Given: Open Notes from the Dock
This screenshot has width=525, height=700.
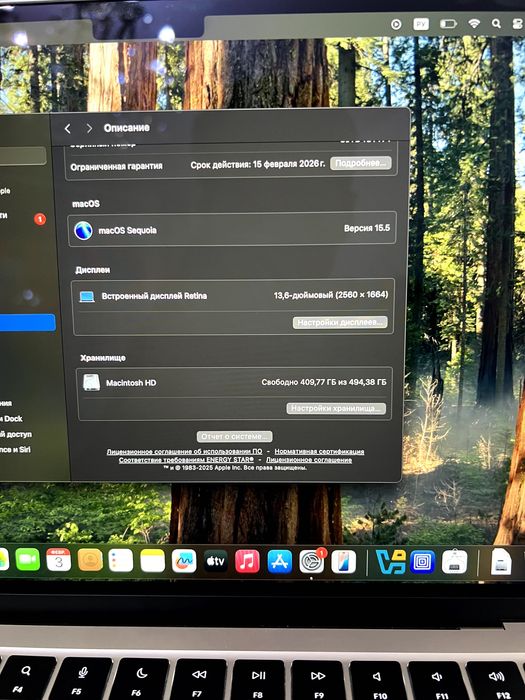Looking at the screenshot, I should pyautogui.click(x=153, y=561).
